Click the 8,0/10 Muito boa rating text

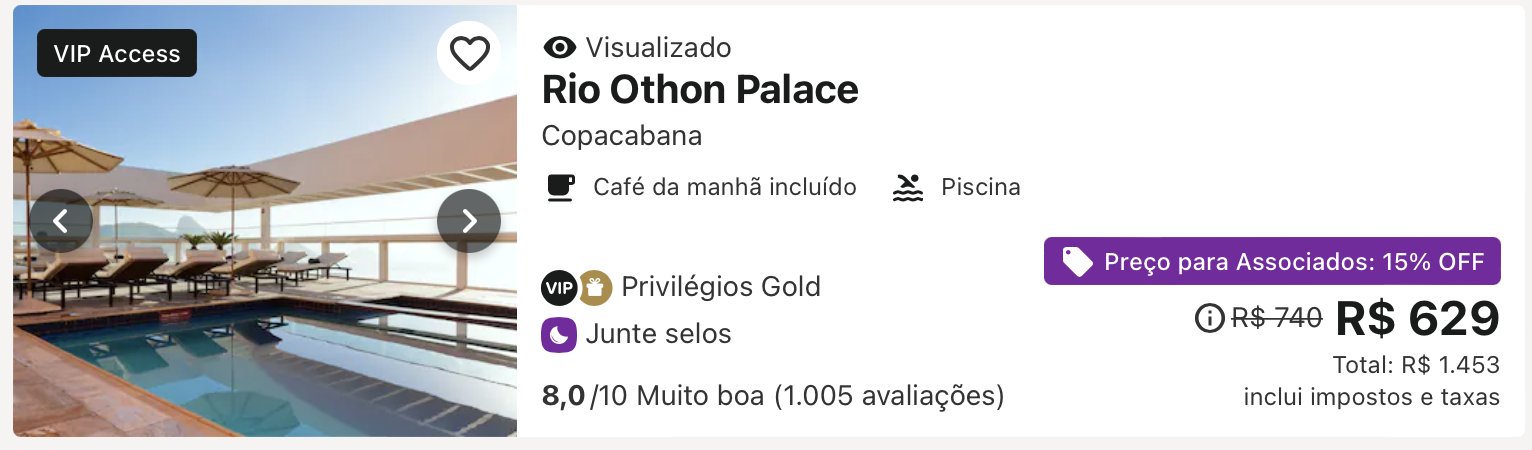click(x=773, y=396)
